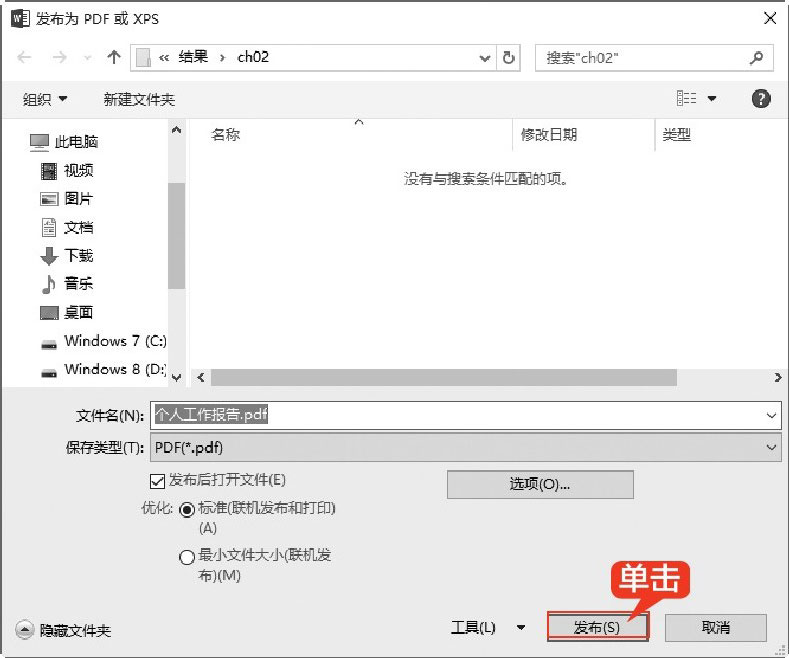789x658 pixels.
Task: Click the address bar folder icon
Action: click(143, 57)
